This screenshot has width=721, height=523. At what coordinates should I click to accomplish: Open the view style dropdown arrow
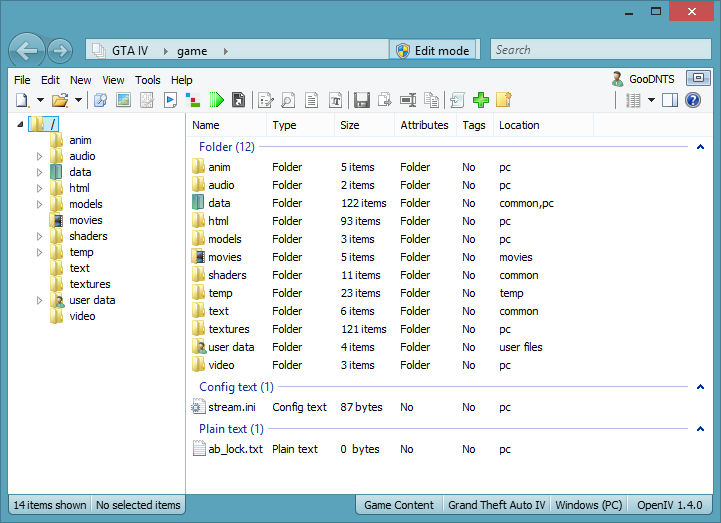pyautogui.click(x=651, y=100)
